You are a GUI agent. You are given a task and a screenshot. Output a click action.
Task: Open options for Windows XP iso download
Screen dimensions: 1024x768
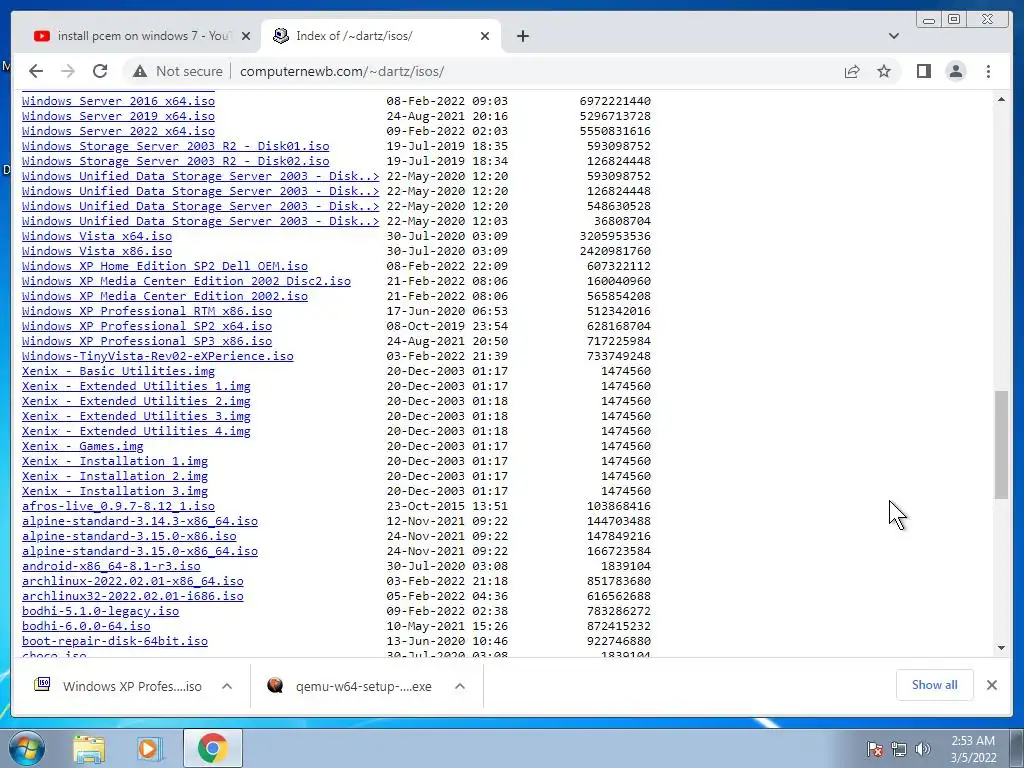click(227, 686)
